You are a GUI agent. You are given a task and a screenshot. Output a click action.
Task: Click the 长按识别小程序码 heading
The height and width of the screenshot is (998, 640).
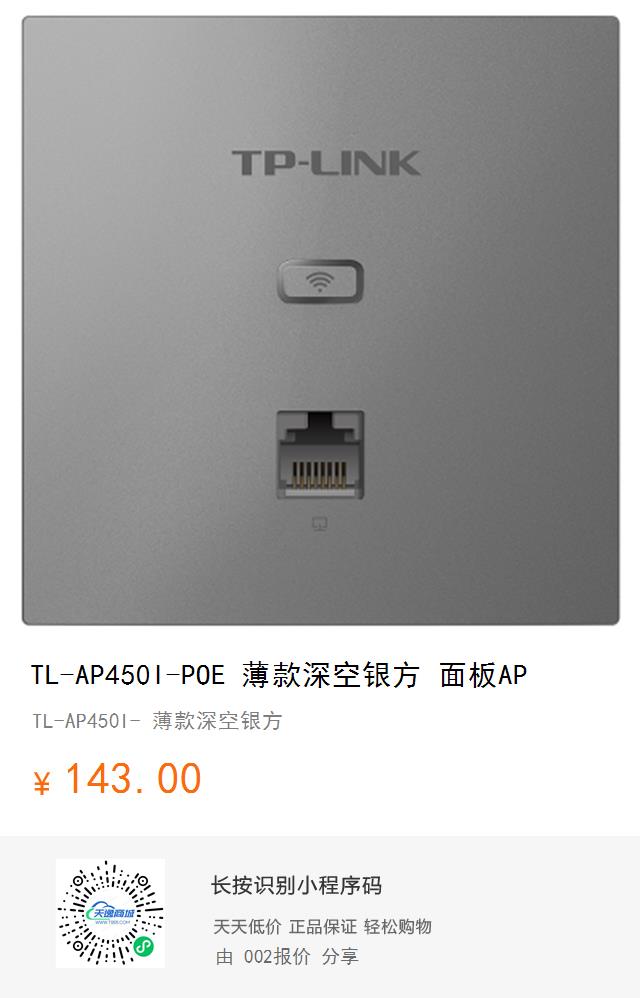296,885
